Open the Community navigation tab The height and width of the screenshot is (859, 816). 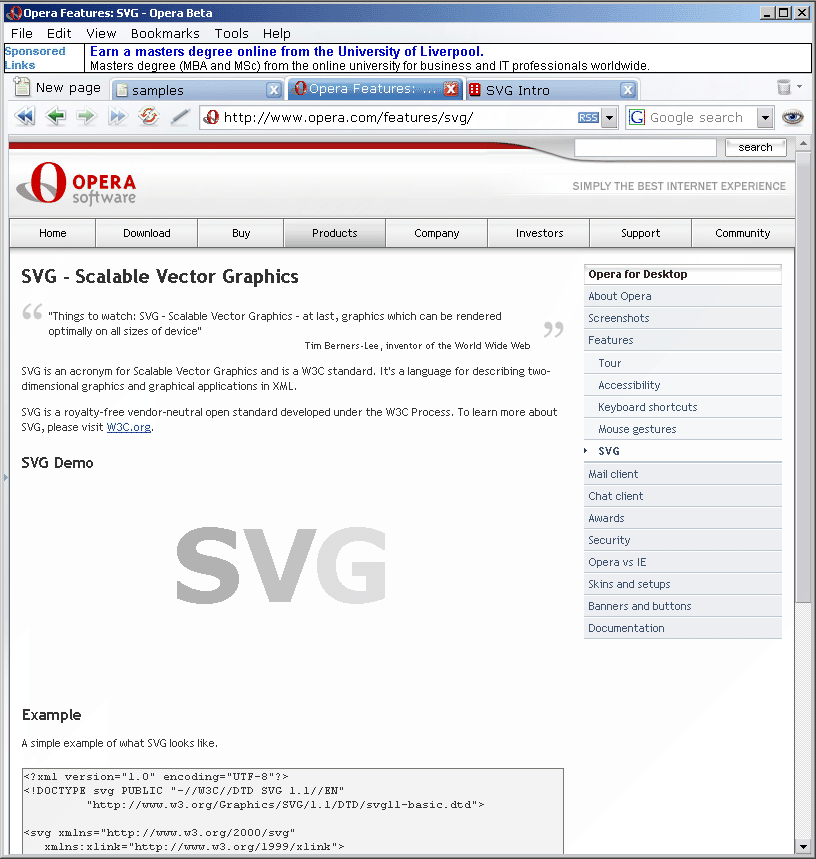743,233
